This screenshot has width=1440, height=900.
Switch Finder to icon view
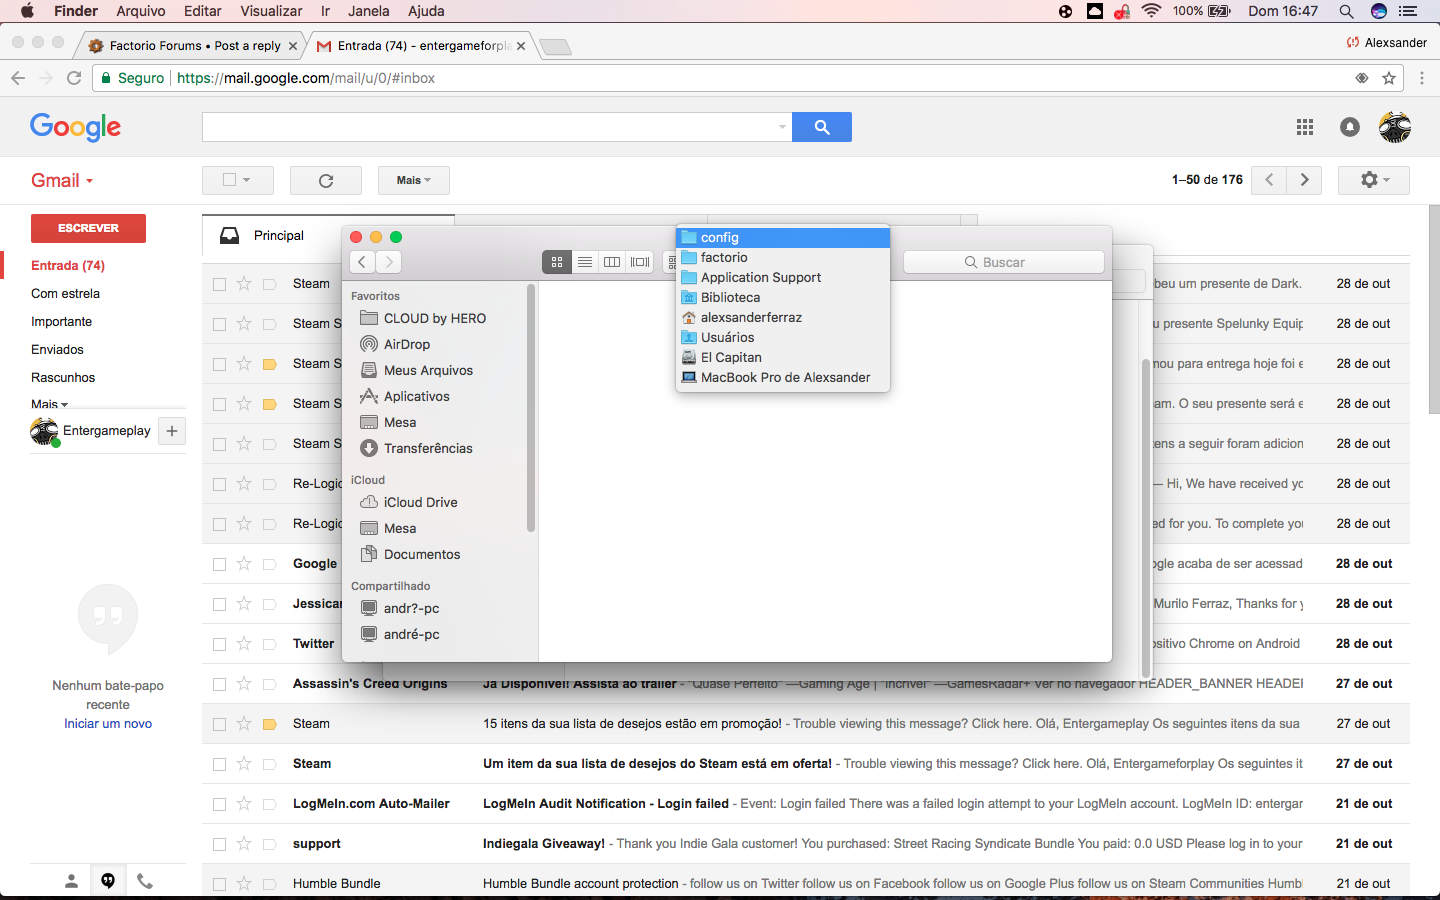pos(557,262)
